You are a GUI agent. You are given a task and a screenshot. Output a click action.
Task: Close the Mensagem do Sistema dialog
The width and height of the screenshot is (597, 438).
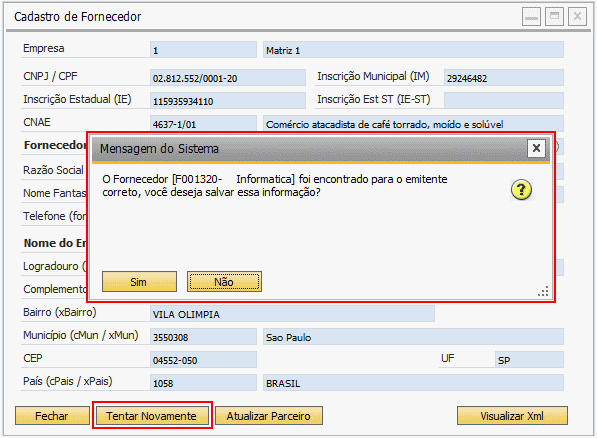(x=536, y=148)
